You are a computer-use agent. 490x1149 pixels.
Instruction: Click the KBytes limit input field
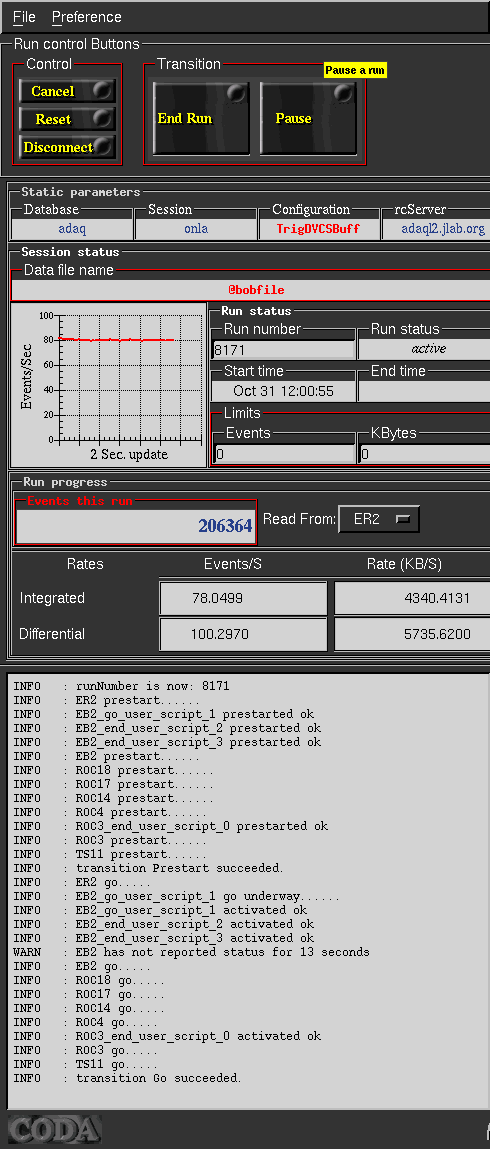click(x=425, y=454)
